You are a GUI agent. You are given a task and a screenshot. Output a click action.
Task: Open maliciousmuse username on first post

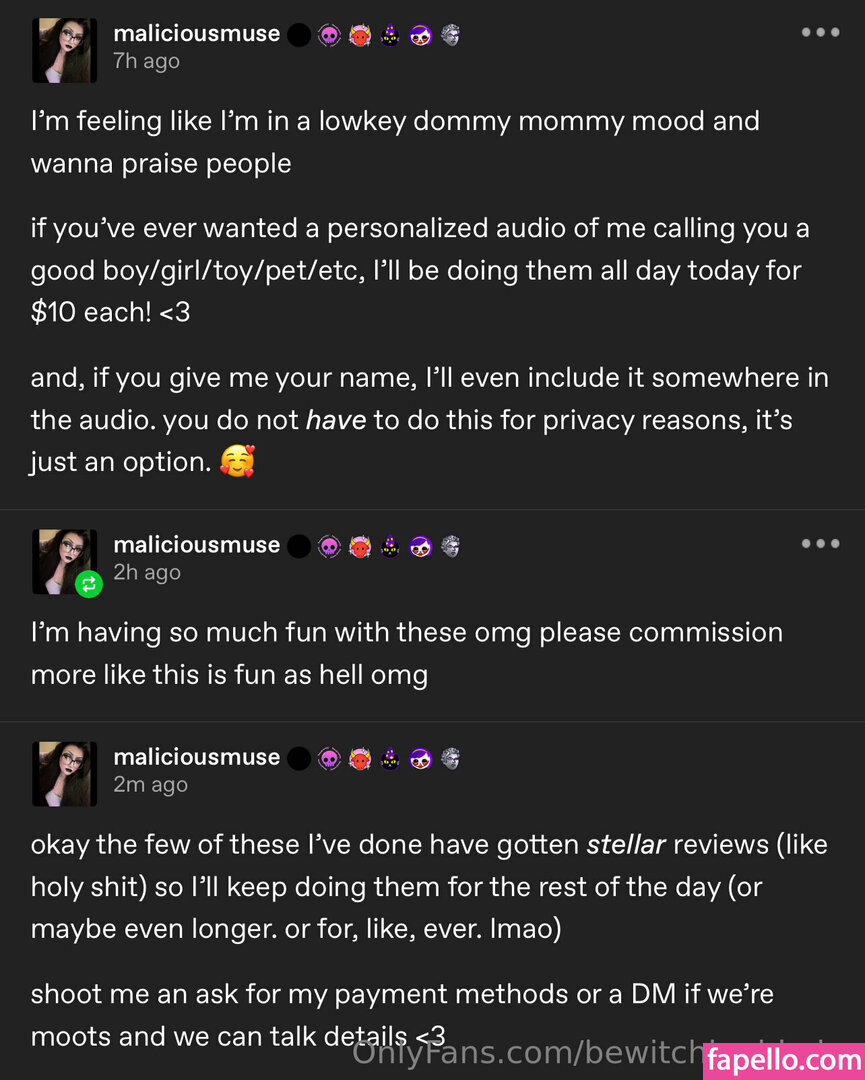[196, 33]
